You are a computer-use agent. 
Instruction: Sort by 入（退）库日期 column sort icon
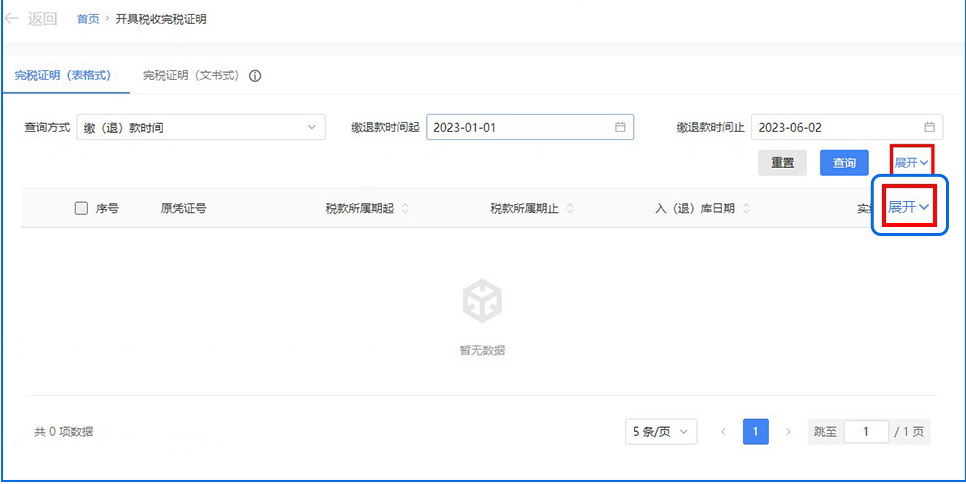point(746,209)
